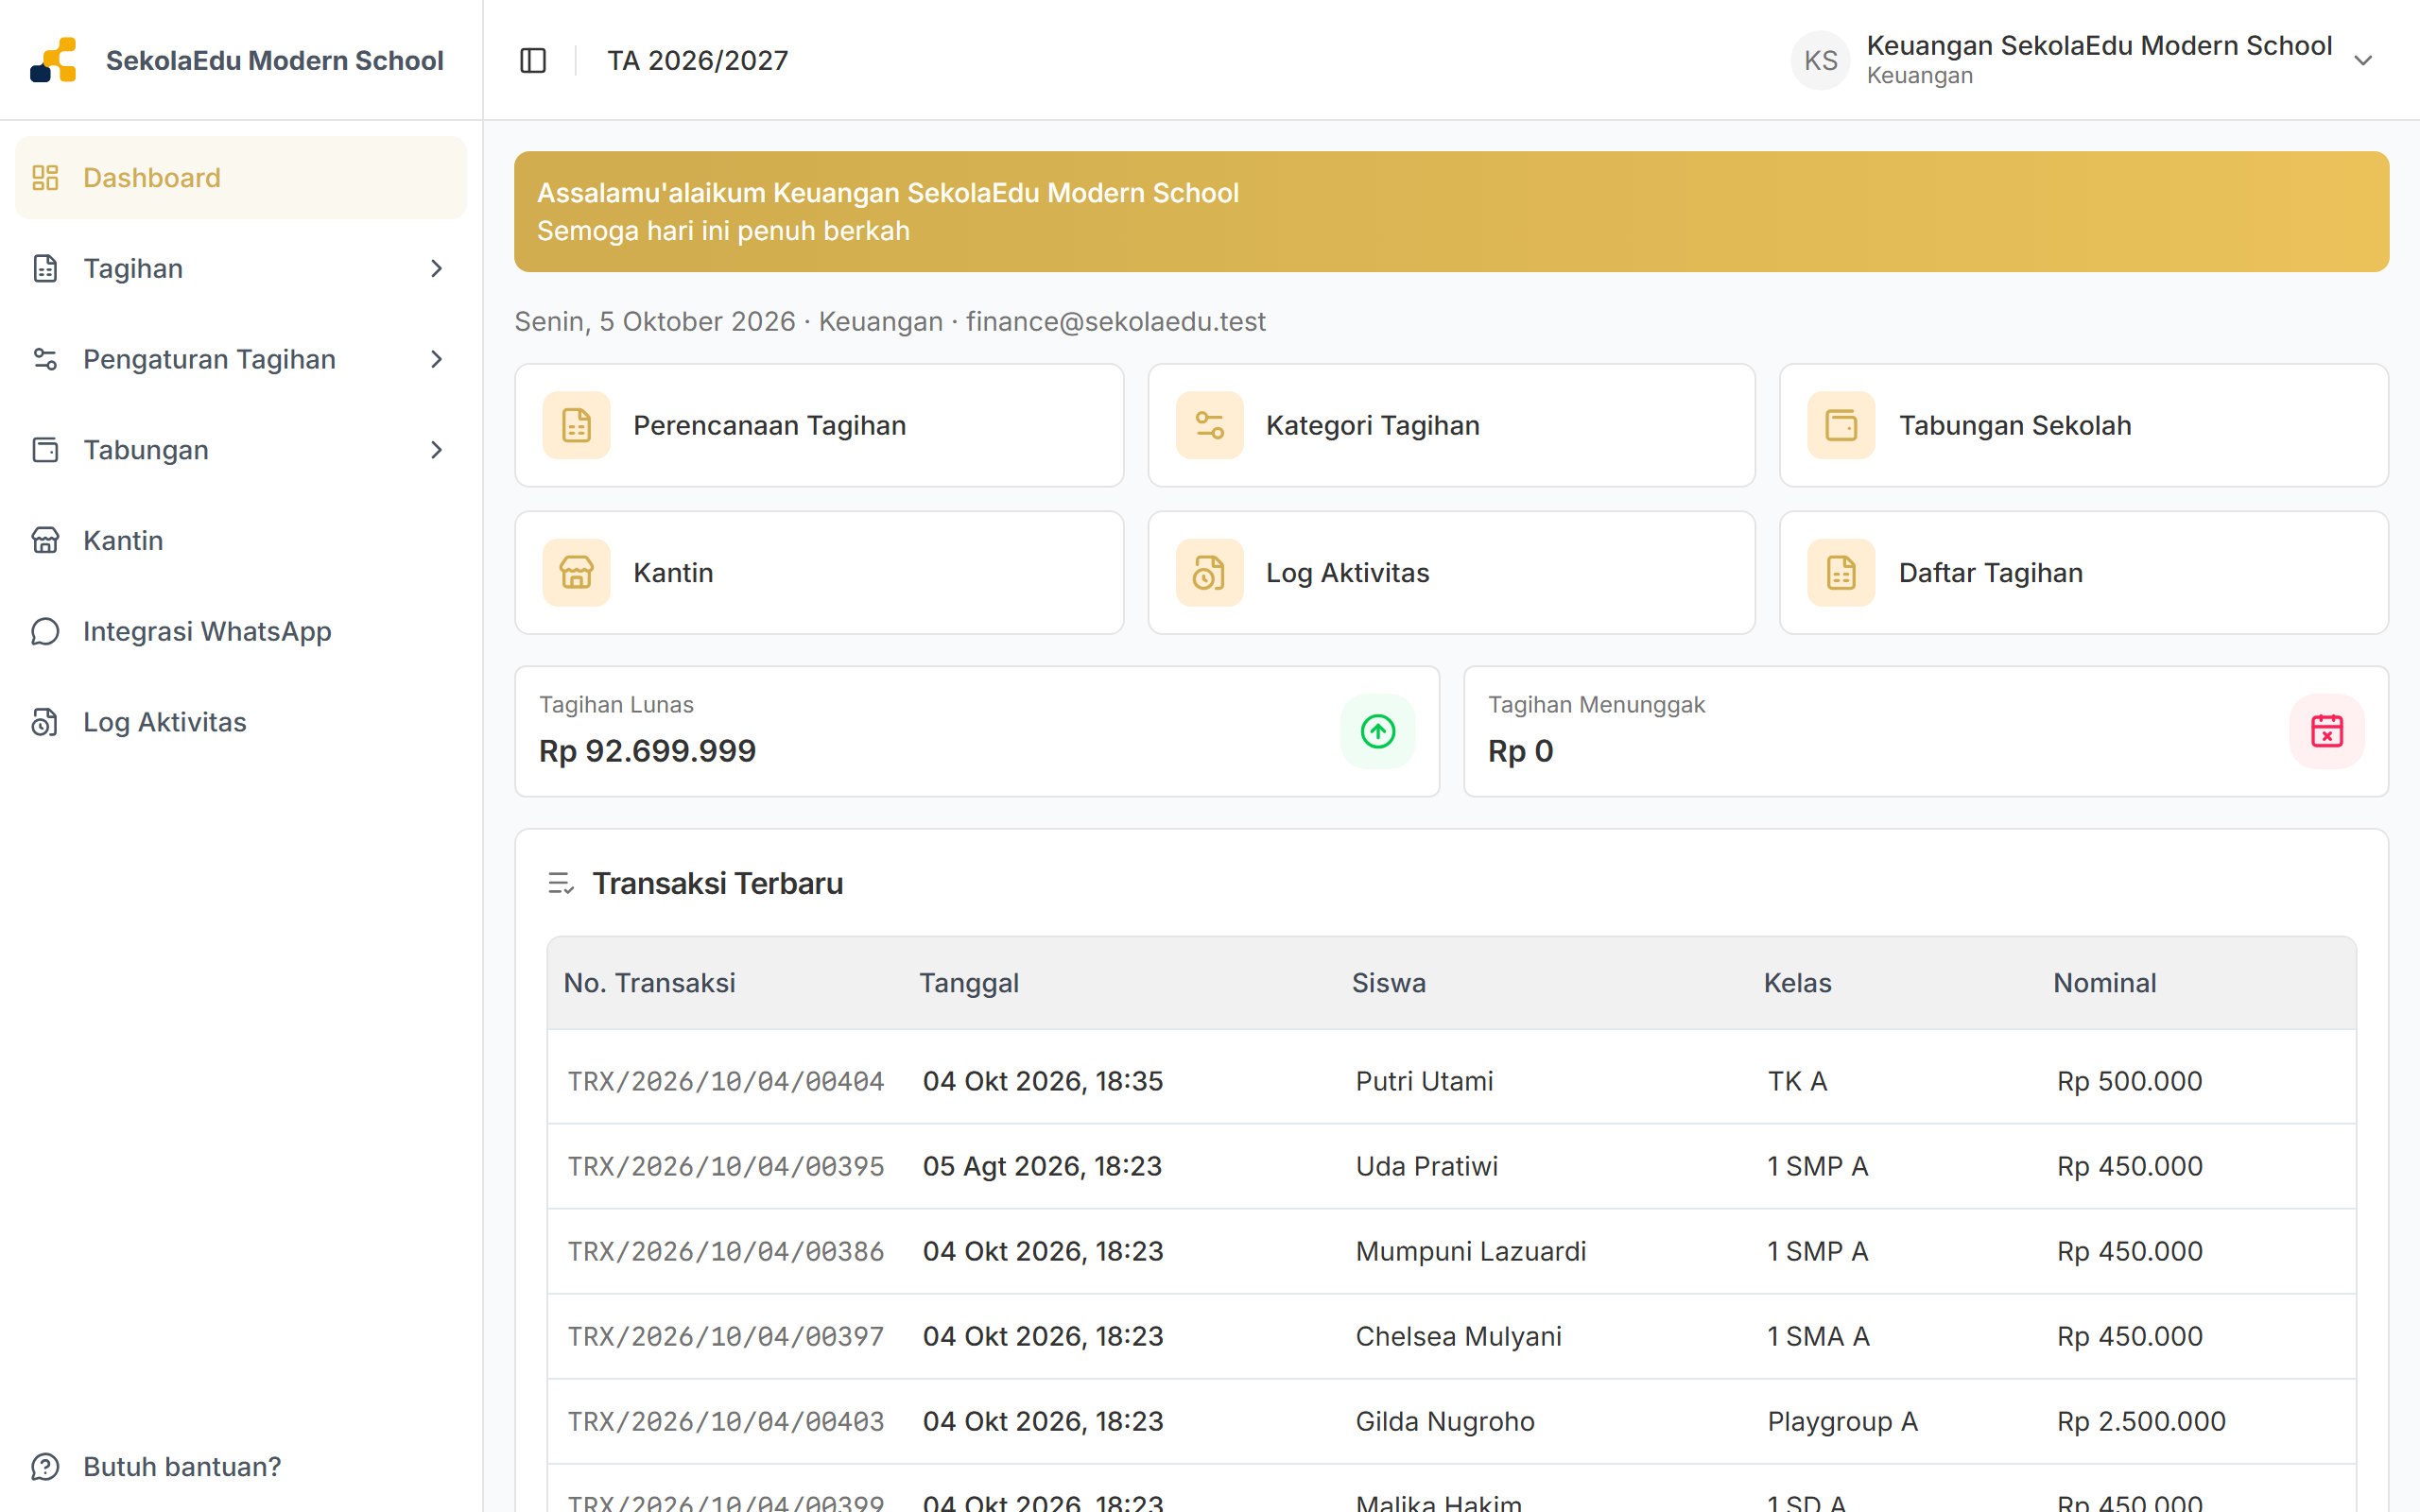The image size is (2420, 1512).
Task: Click transaction TRX/2026/10/04/00404
Action: coord(726,1081)
